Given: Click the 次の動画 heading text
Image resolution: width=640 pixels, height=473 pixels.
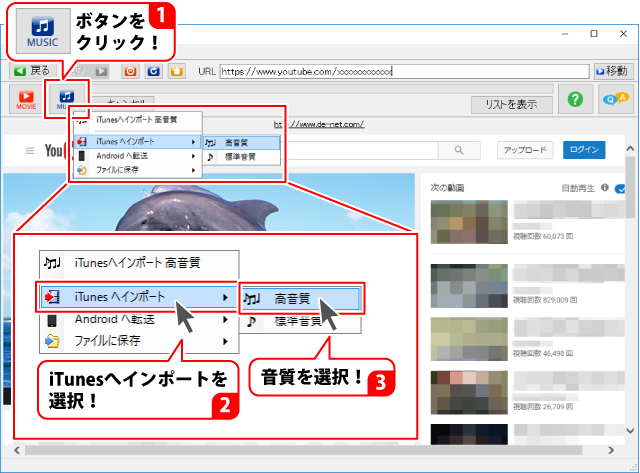Looking at the screenshot, I should pos(447,188).
